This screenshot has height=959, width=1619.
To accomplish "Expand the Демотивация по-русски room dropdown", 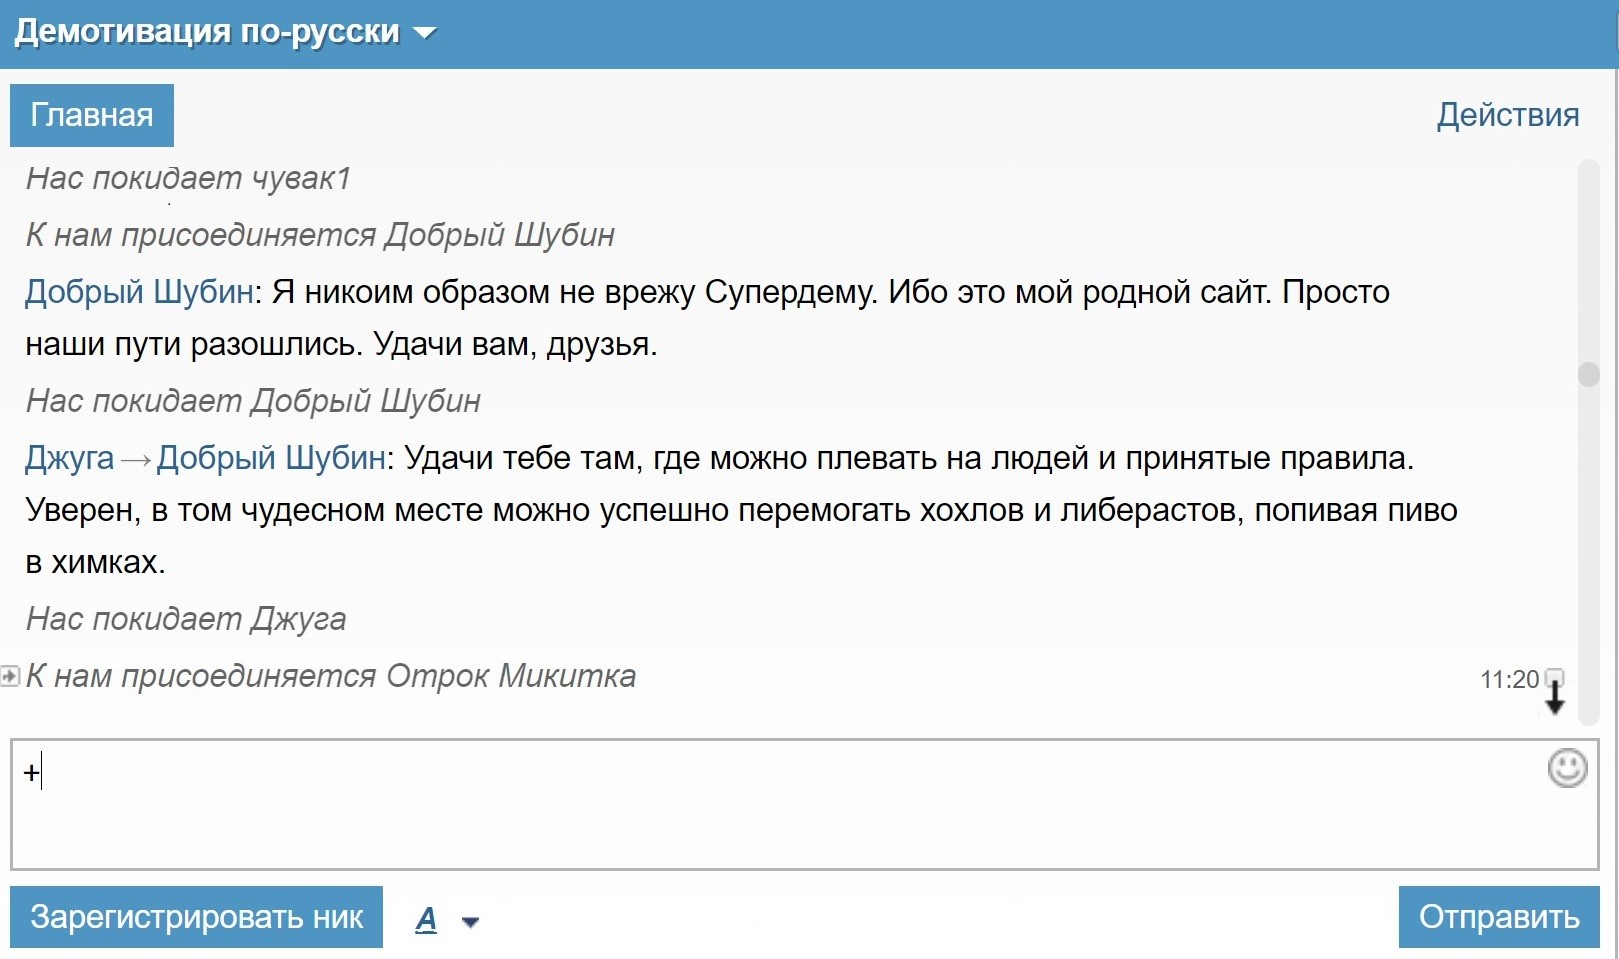I will click(x=425, y=33).
